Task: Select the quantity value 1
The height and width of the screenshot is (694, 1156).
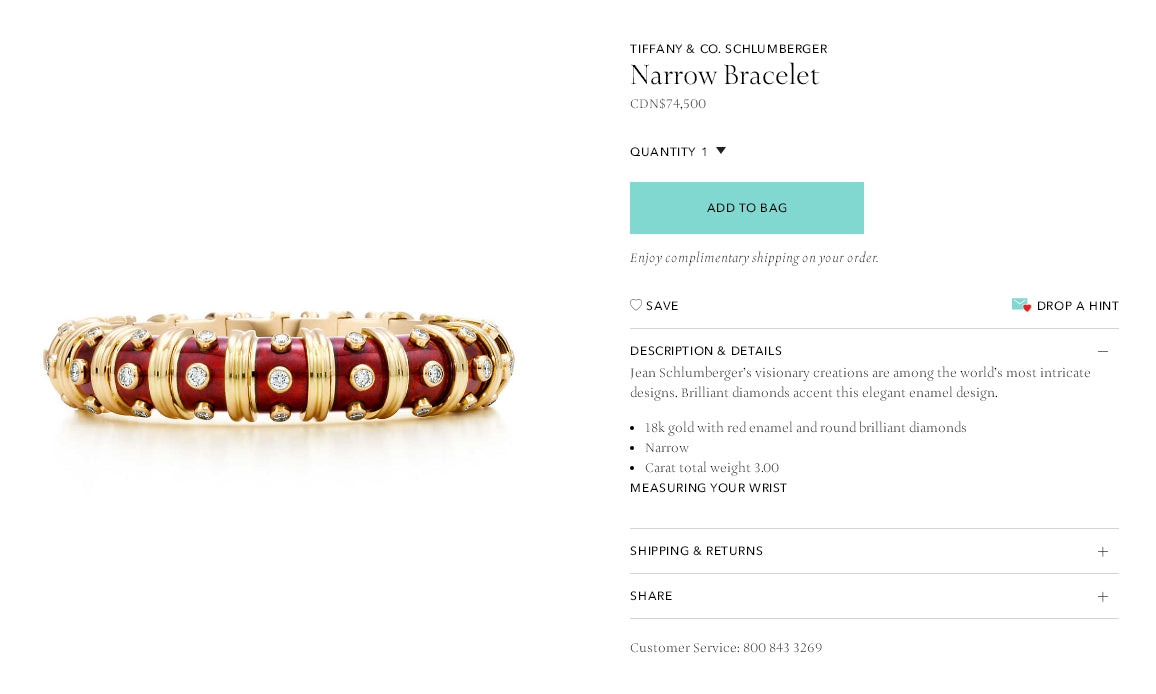Action: pos(704,152)
